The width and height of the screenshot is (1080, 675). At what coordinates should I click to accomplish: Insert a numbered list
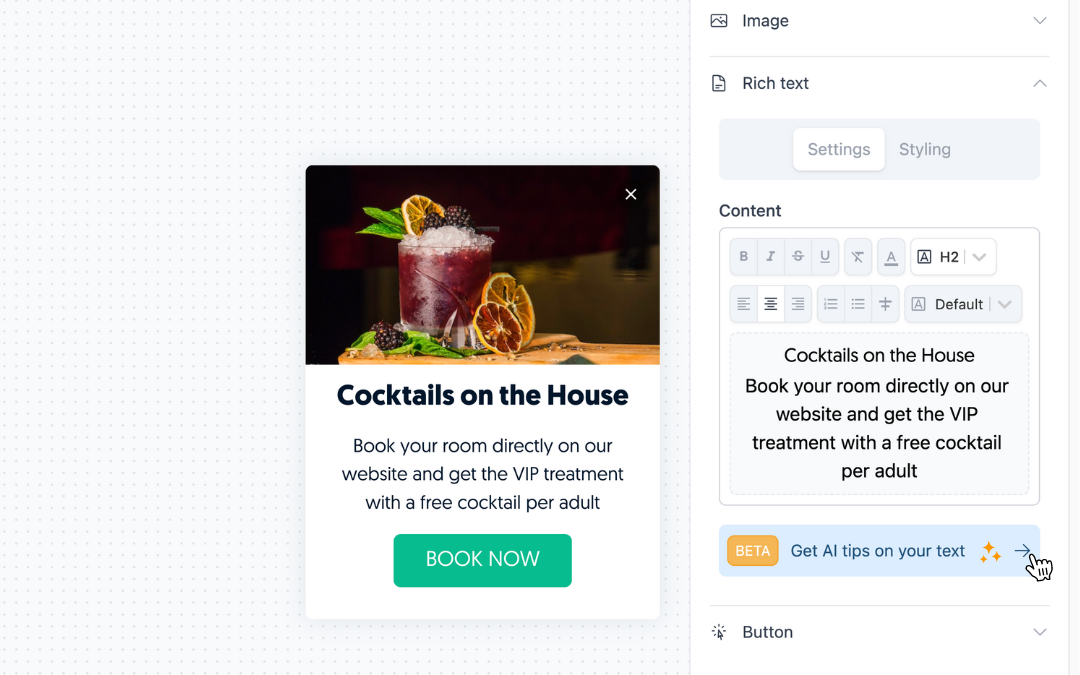click(x=831, y=304)
